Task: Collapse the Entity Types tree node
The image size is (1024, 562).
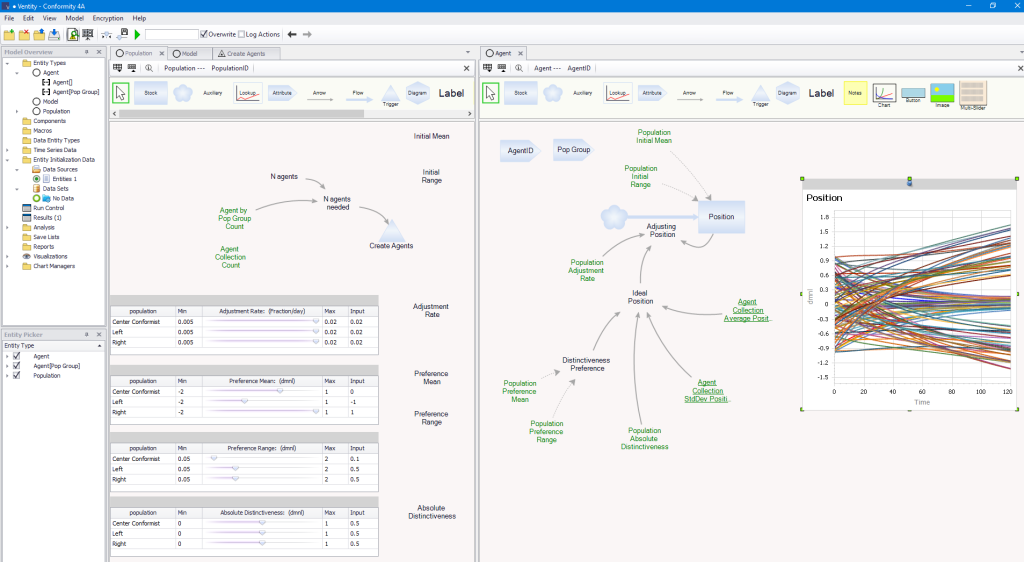Action: (7, 63)
